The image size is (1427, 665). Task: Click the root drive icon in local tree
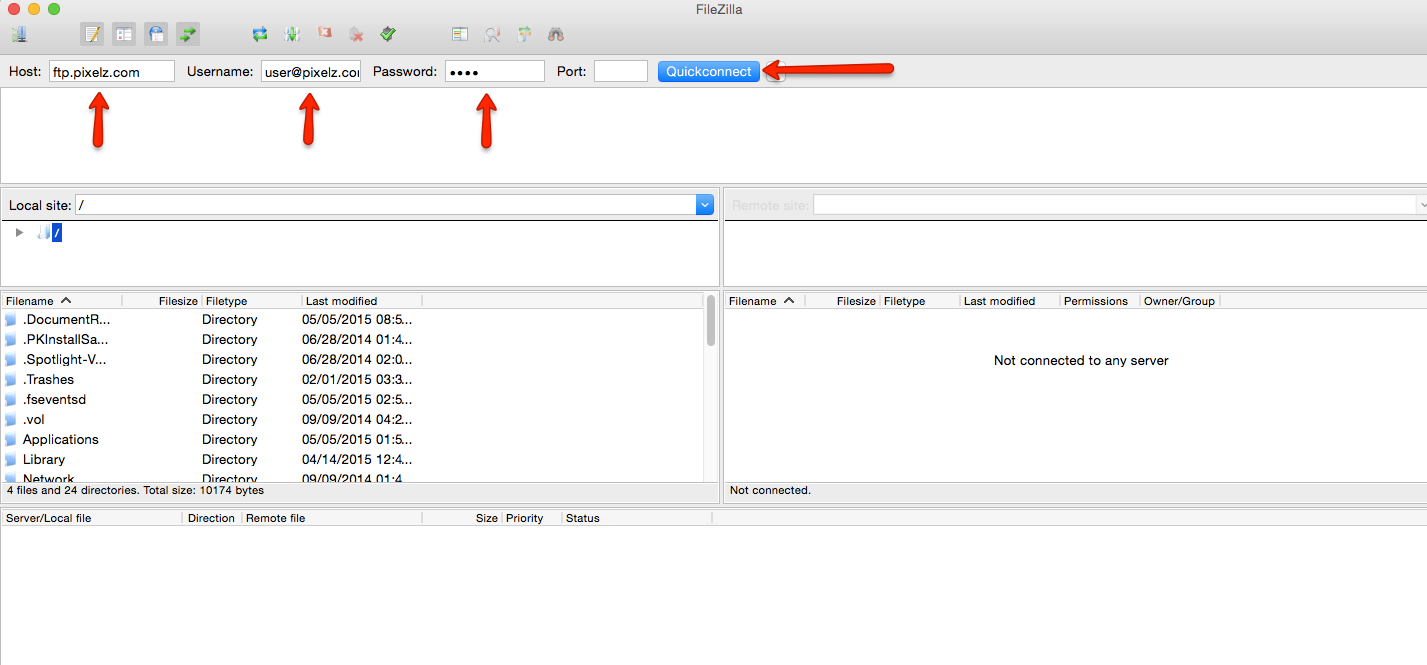coord(43,233)
